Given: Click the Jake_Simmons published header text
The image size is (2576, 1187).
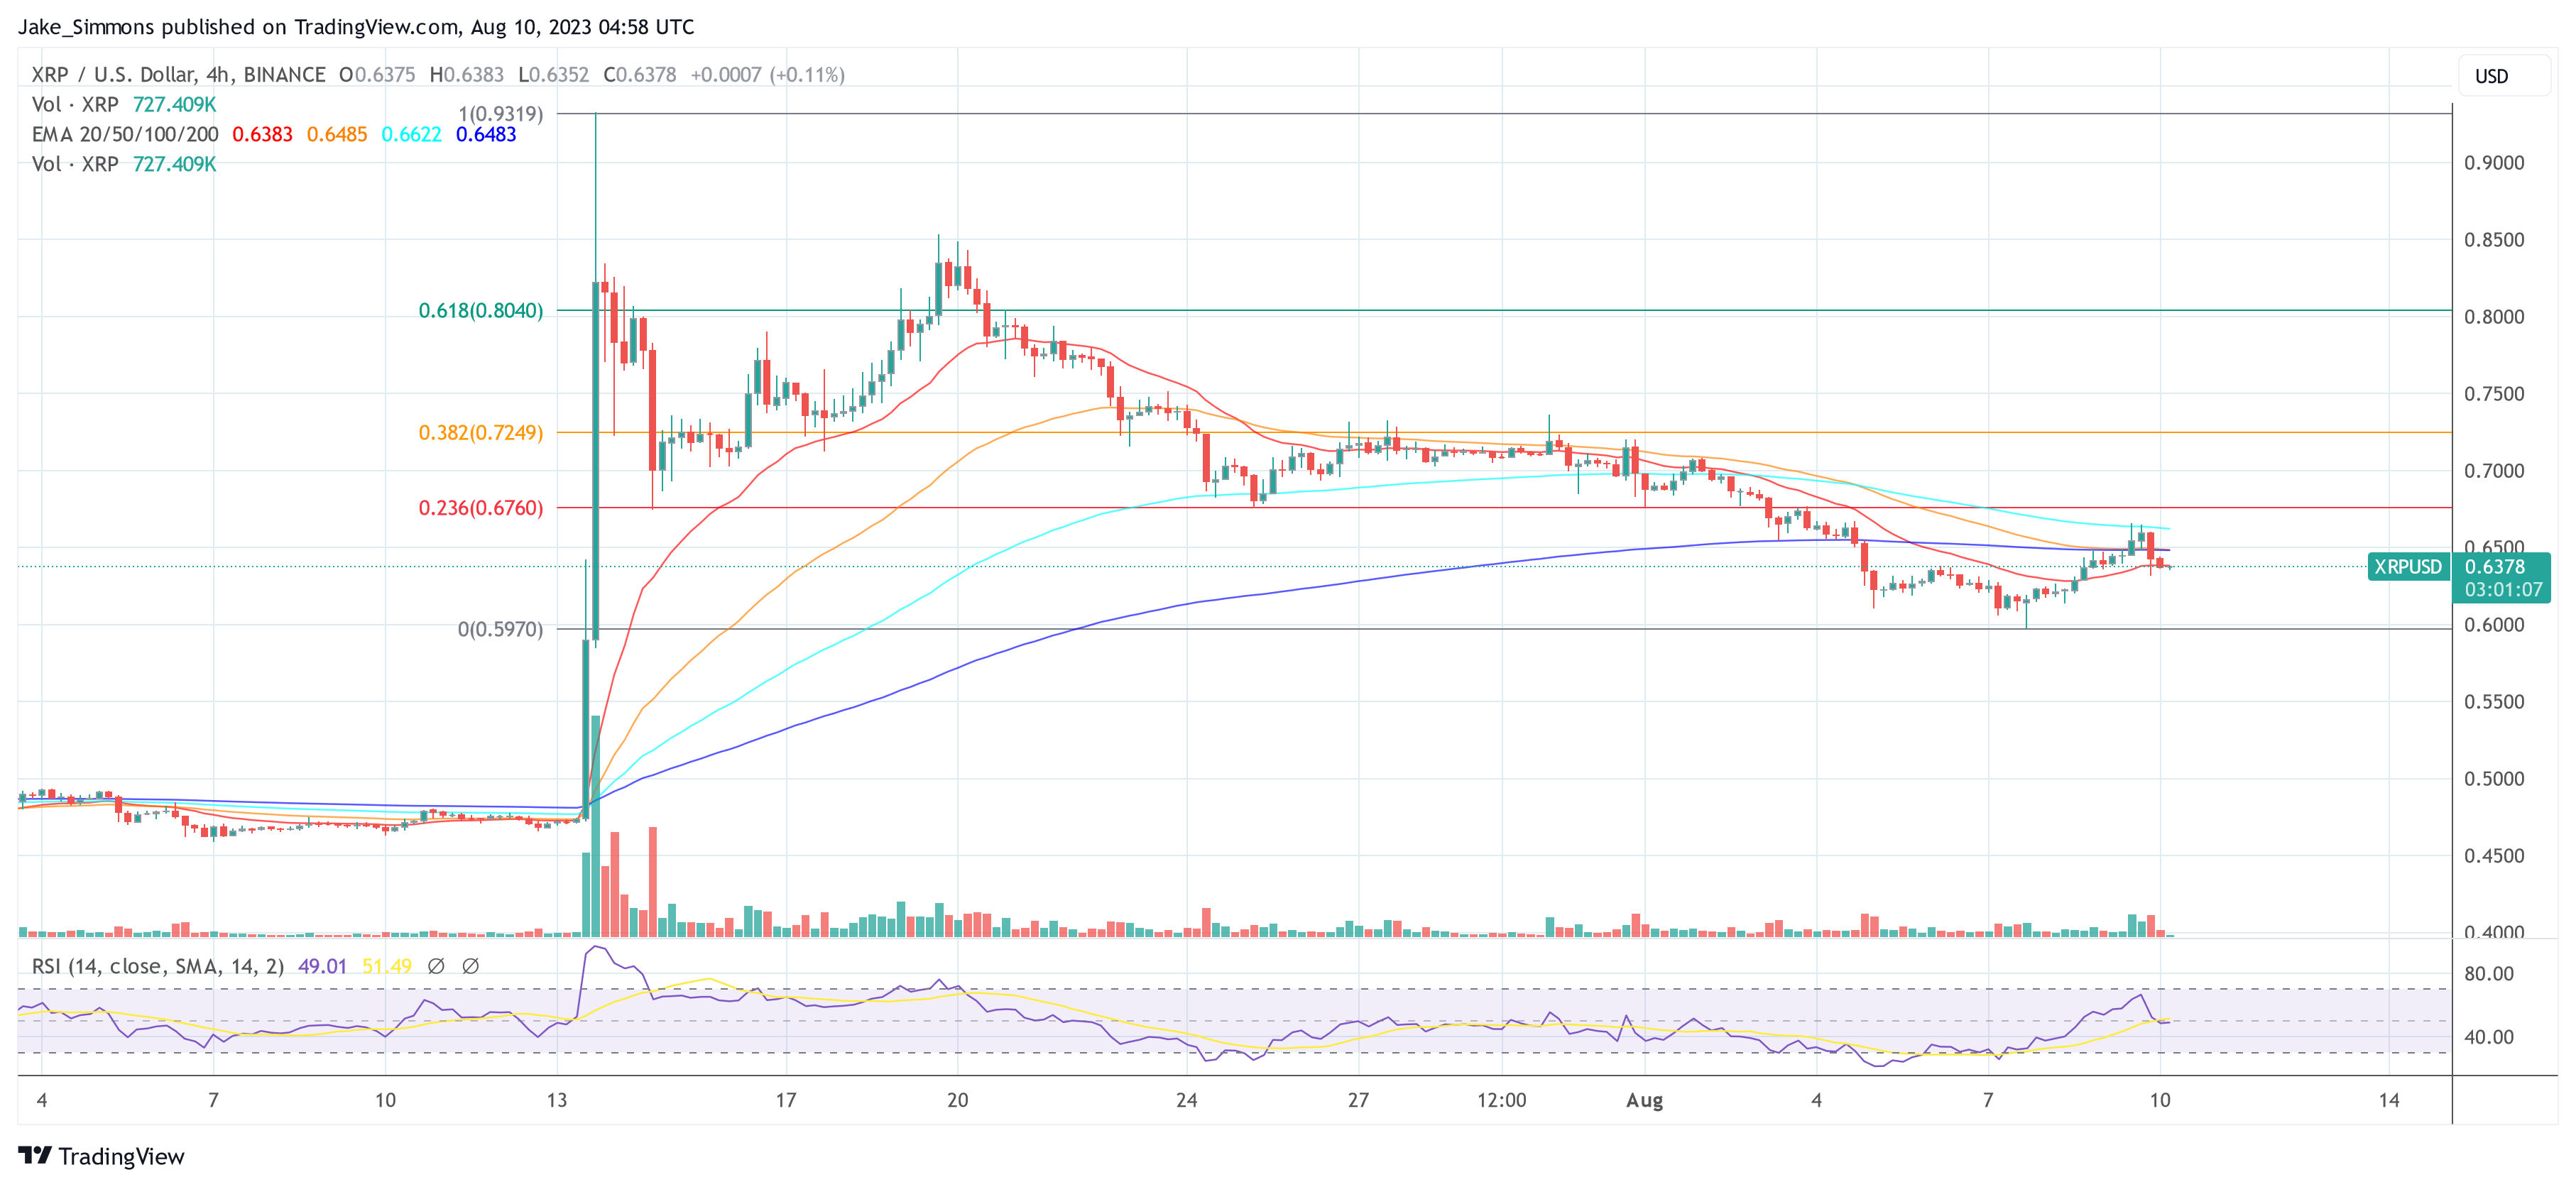Looking at the screenshot, I should [x=356, y=27].
